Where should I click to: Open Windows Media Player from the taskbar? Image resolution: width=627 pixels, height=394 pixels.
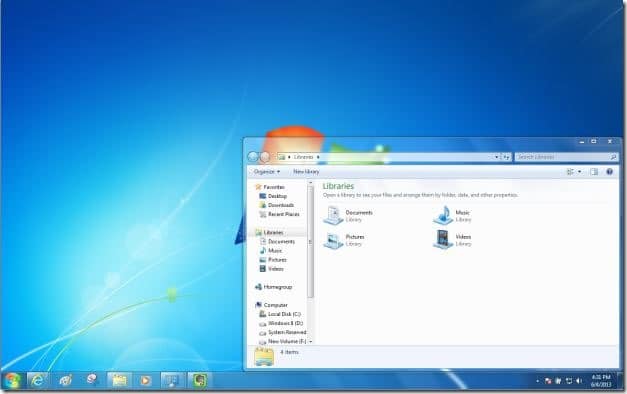(x=146, y=380)
